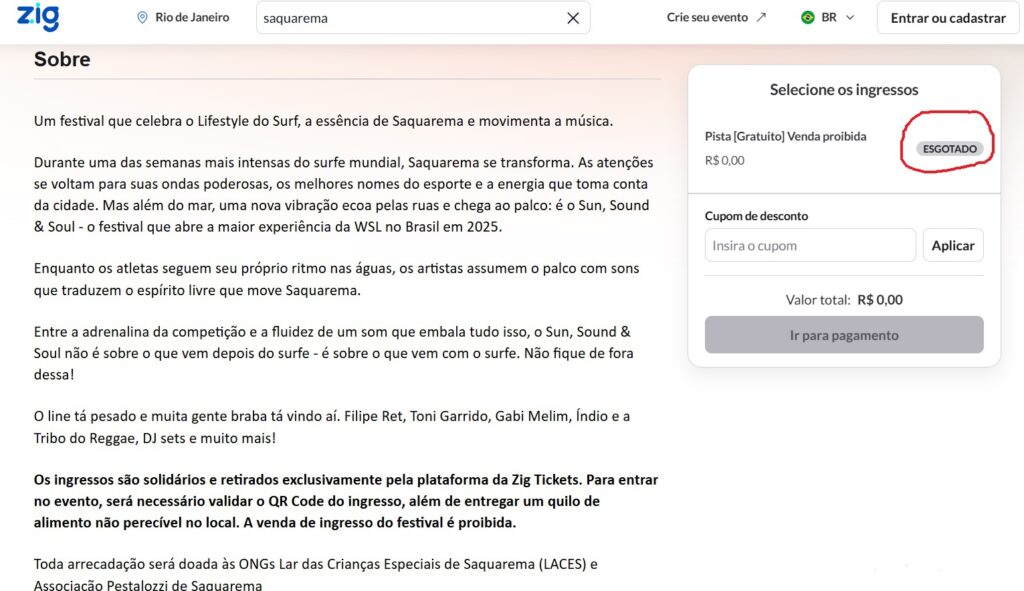Select the Entrar ou cadastrar button

(948, 18)
